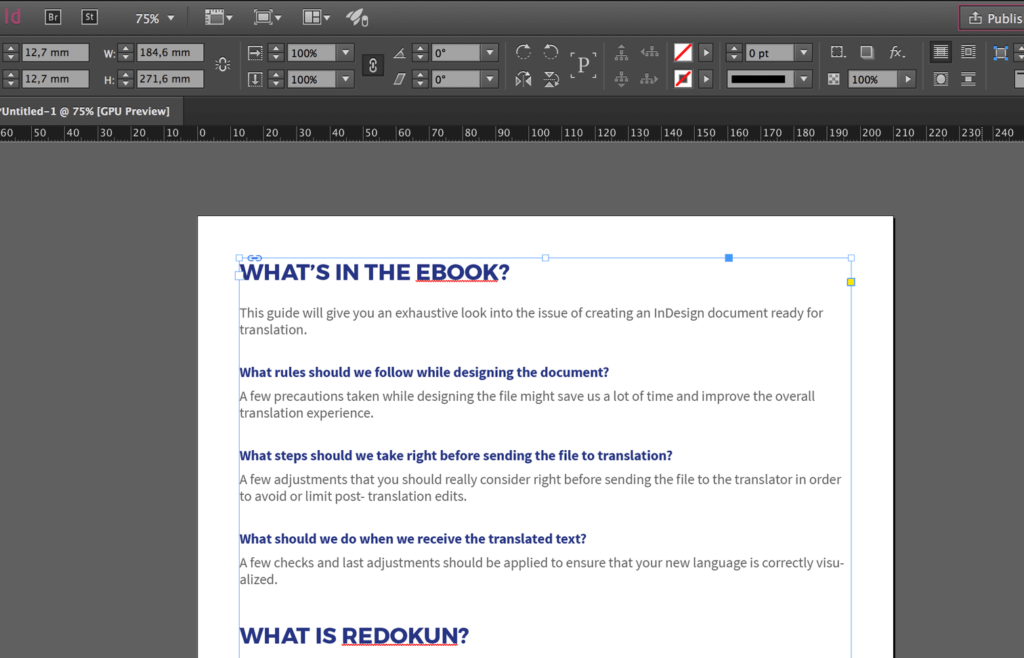The height and width of the screenshot is (658, 1024).
Task: Expand the Fill swatch arrow menu
Action: 706,52
